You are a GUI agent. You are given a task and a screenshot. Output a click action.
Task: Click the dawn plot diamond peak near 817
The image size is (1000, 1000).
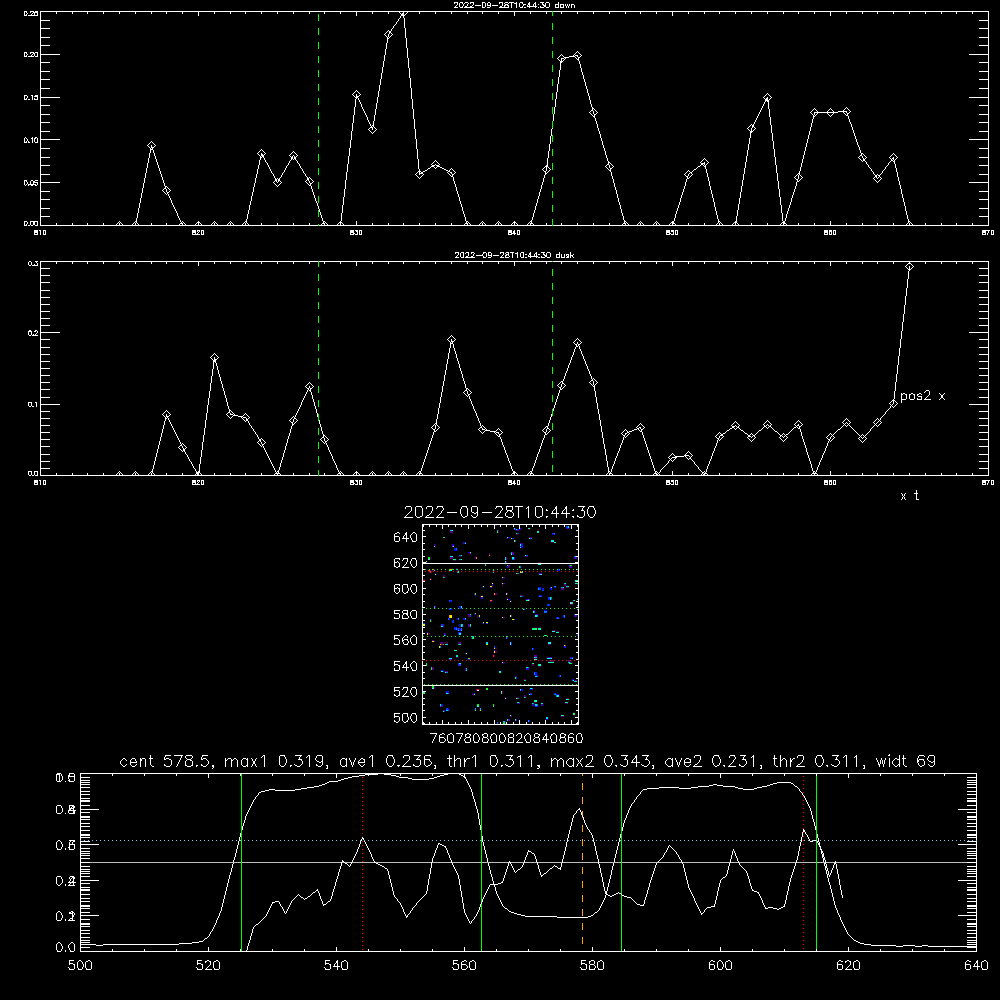[151, 146]
